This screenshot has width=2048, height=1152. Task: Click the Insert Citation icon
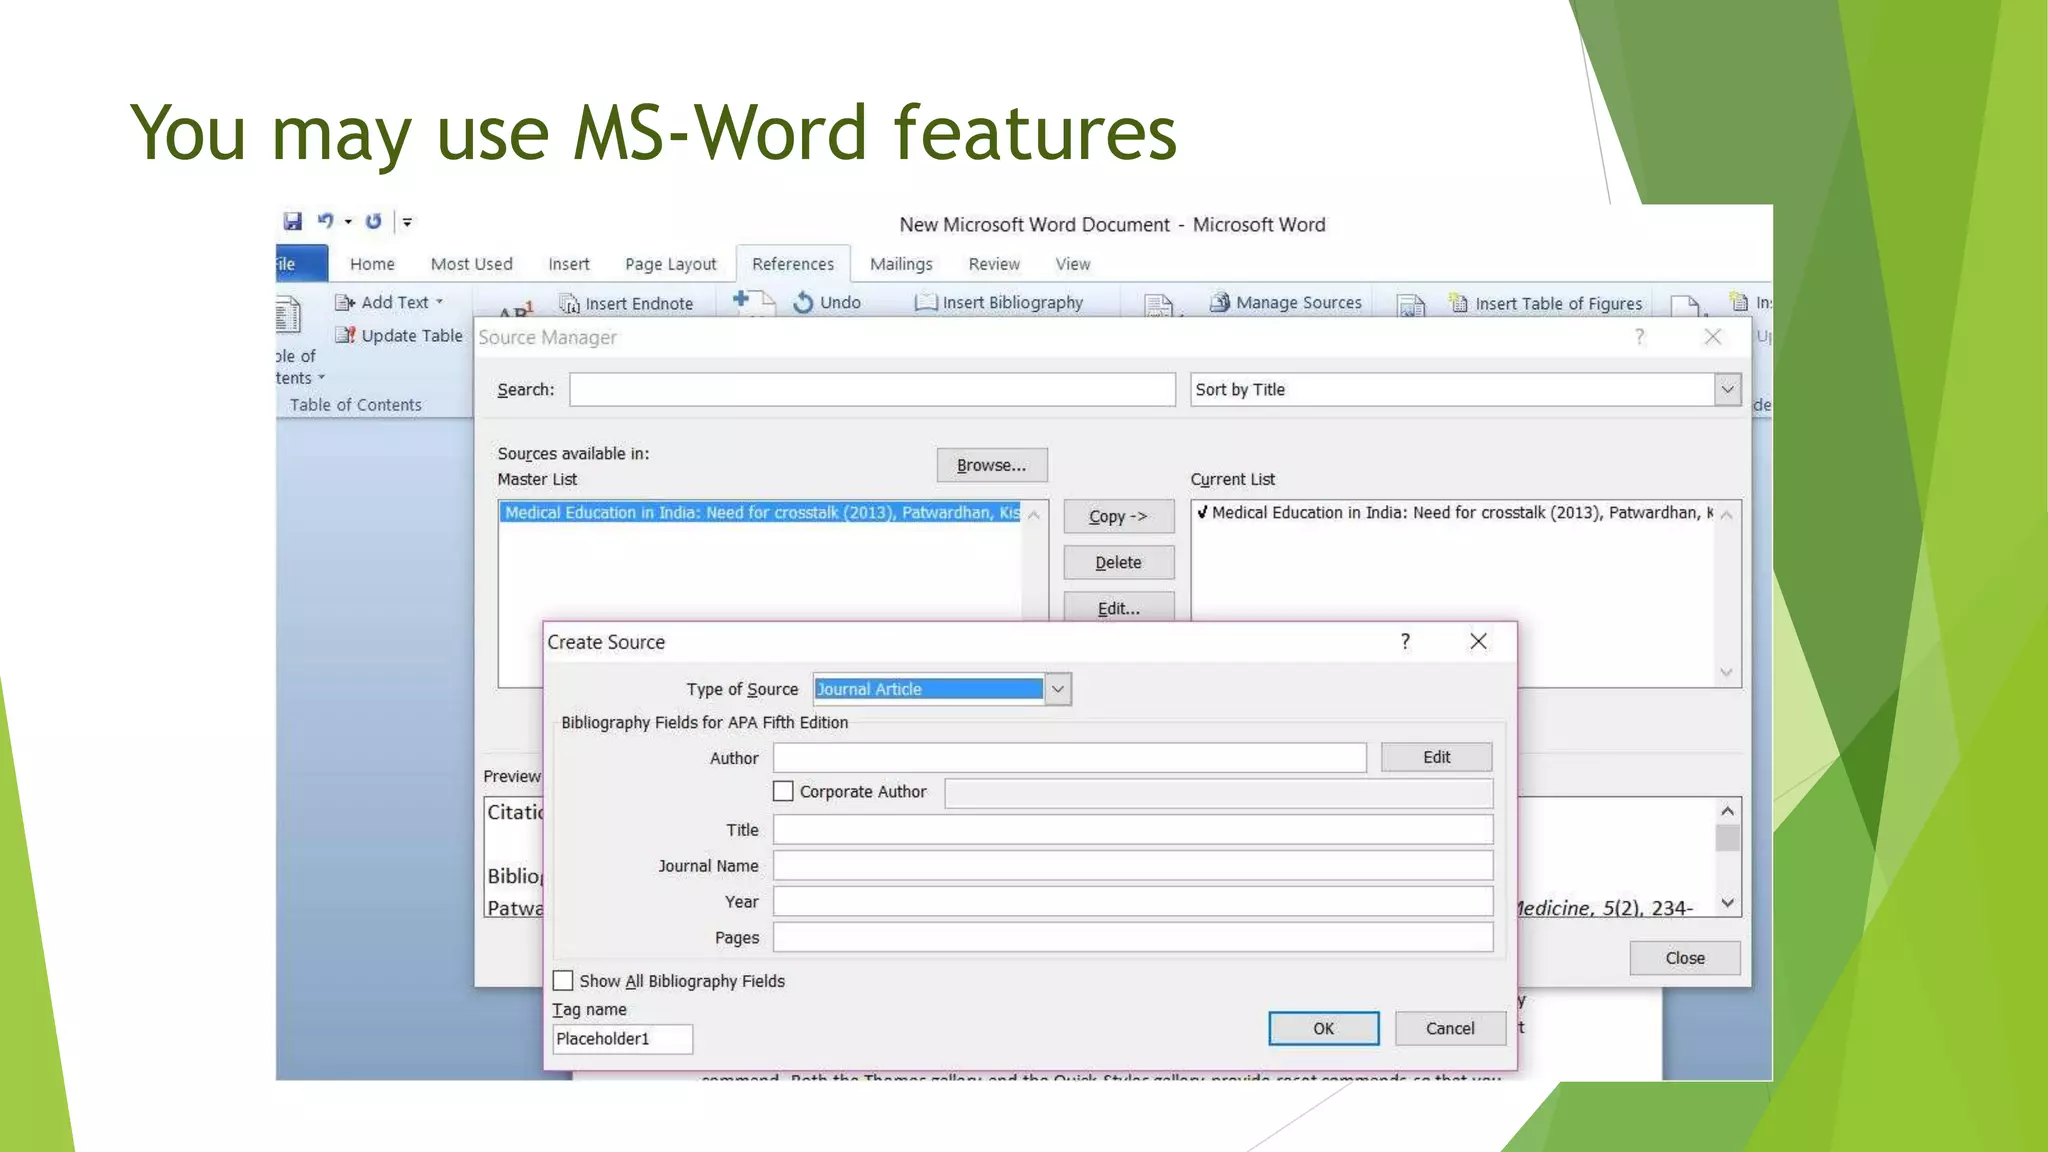1159,306
